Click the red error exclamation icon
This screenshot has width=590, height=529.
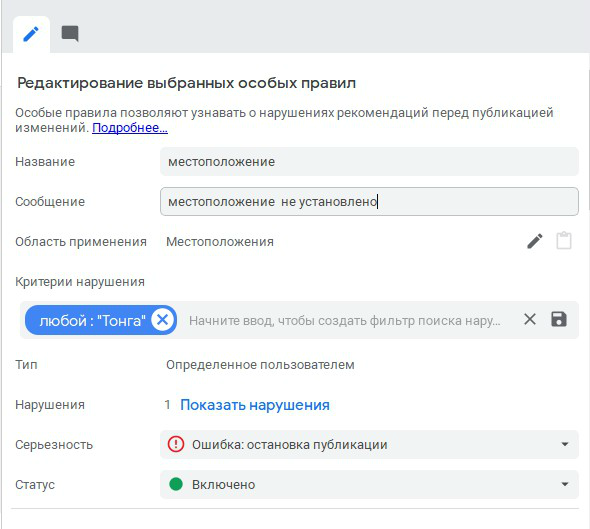[176, 444]
